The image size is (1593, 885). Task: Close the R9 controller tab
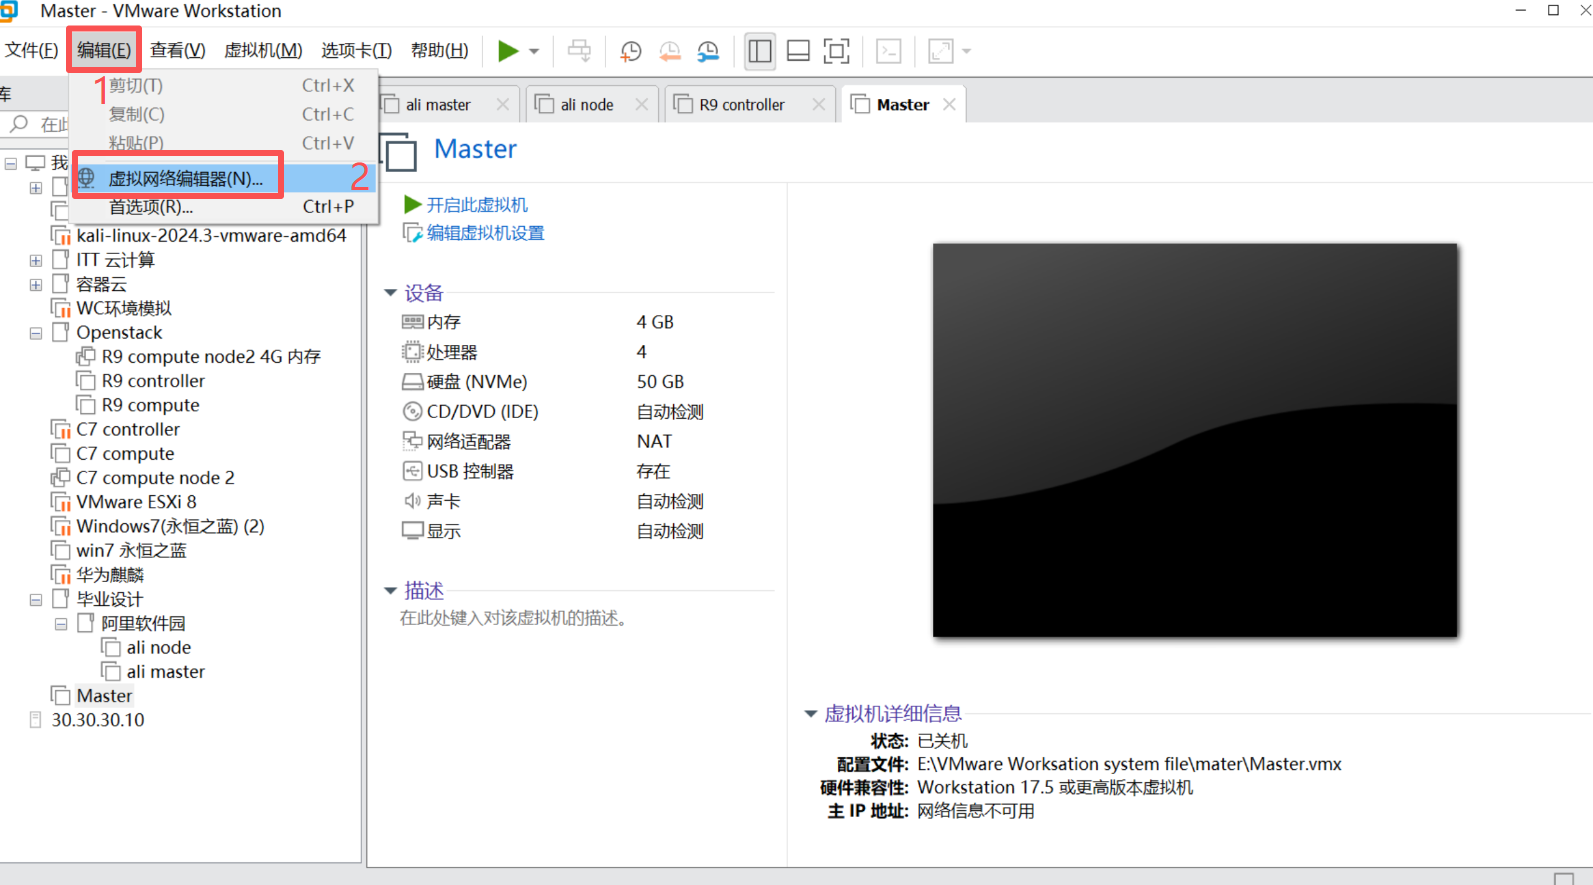pyautogui.click(x=819, y=104)
